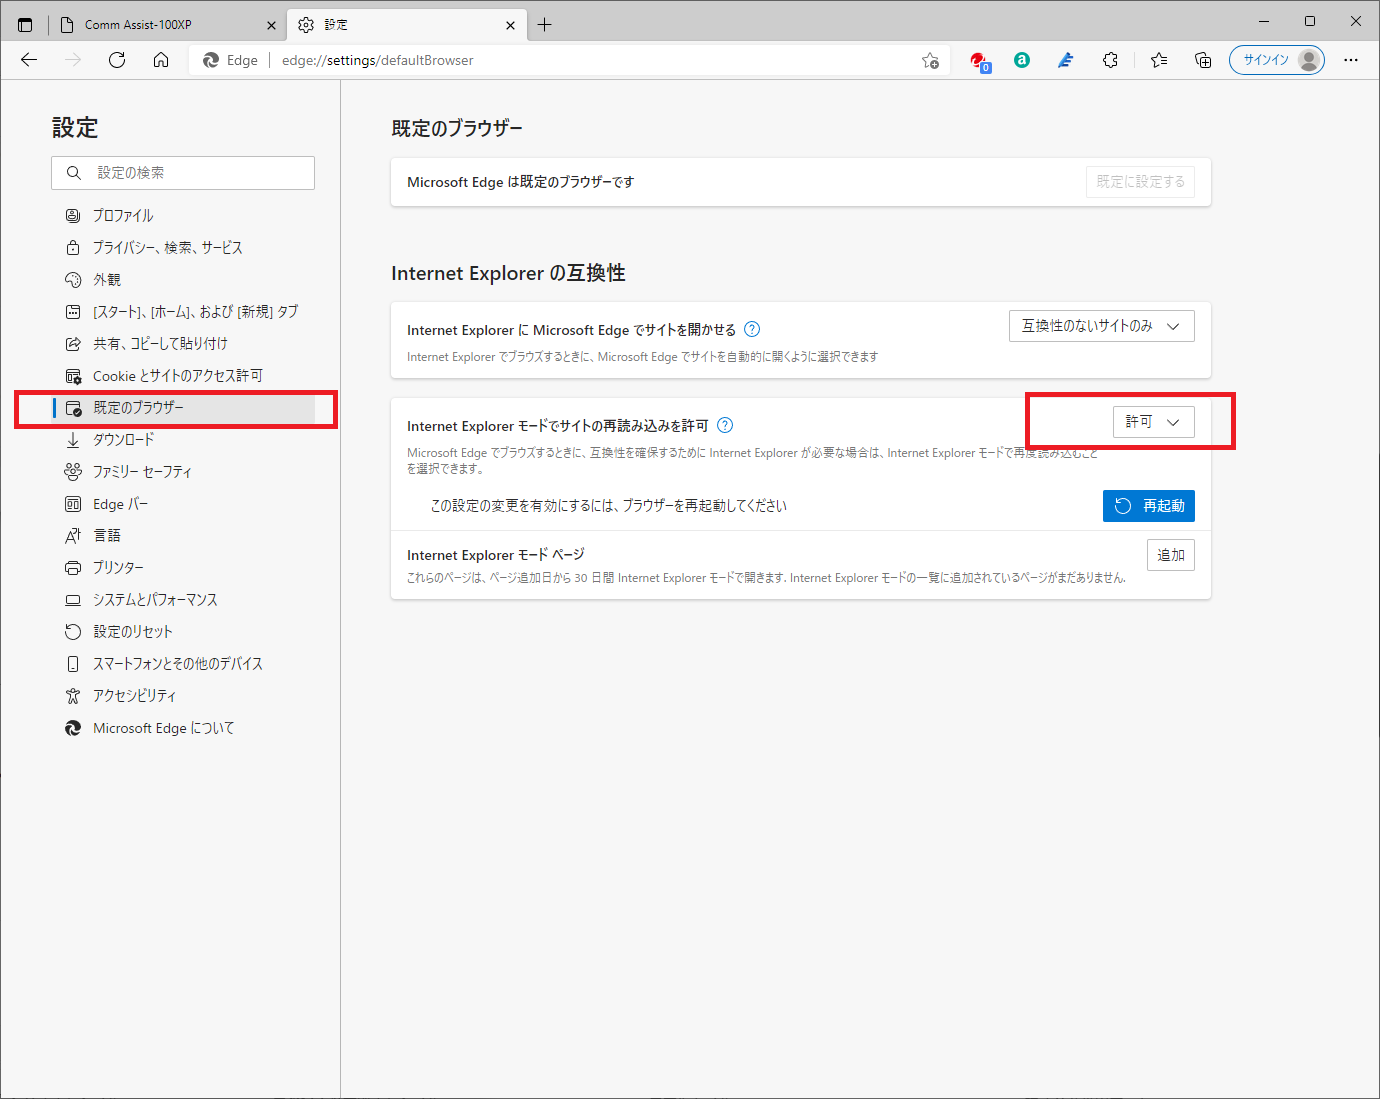Open Extensions puzzle piece icon
Viewport: 1380px width, 1099px height.
[1110, 60]
